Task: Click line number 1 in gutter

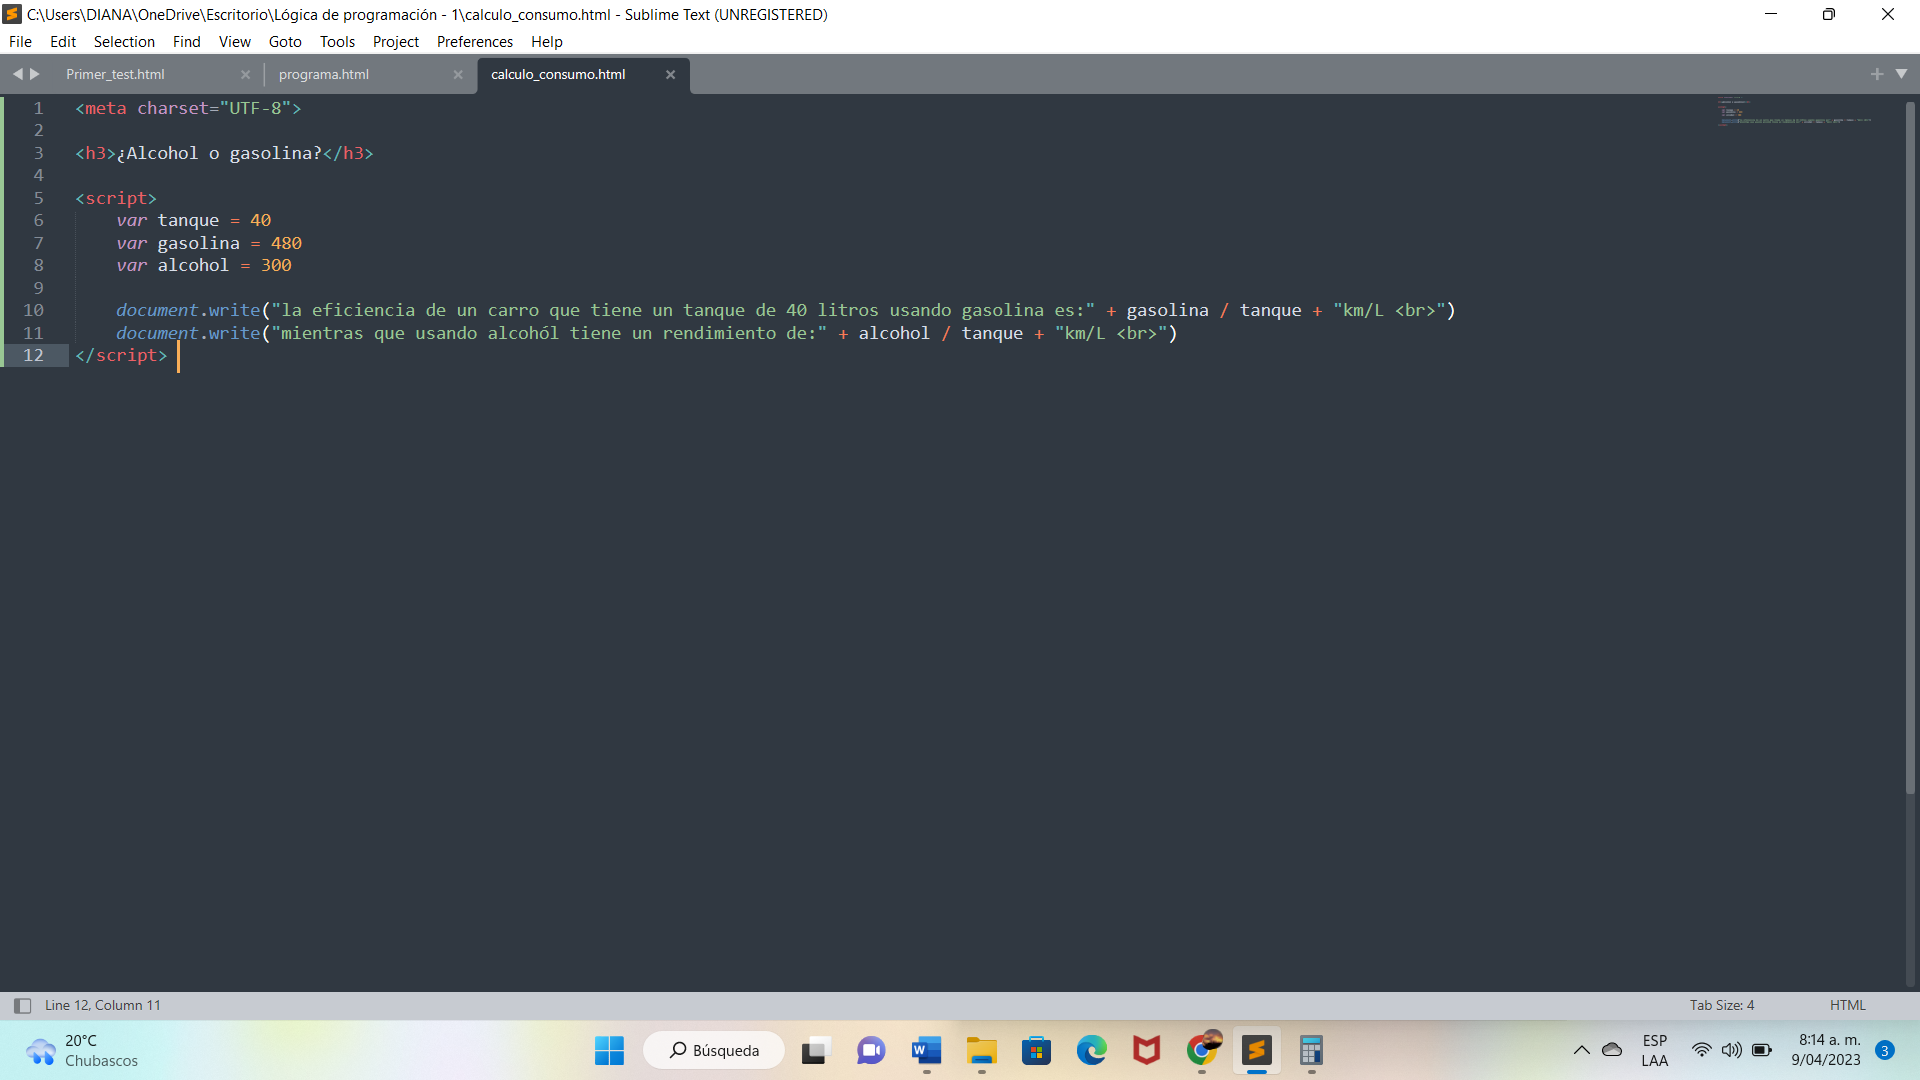Action: click(39, 108)
